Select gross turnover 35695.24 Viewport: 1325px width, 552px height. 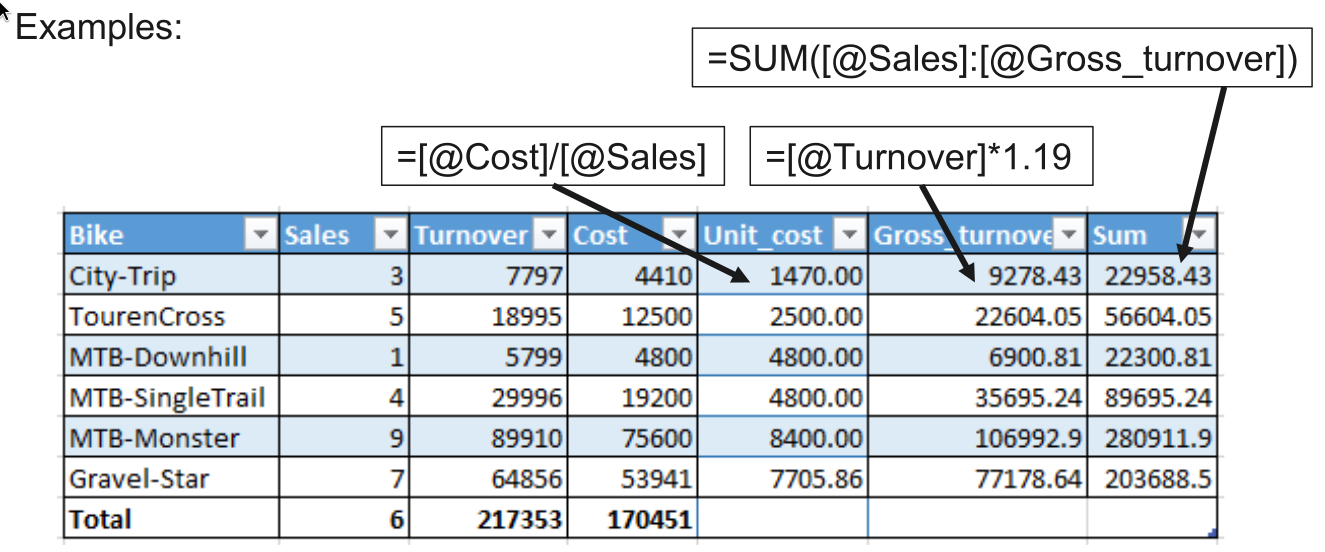[977, 397]
